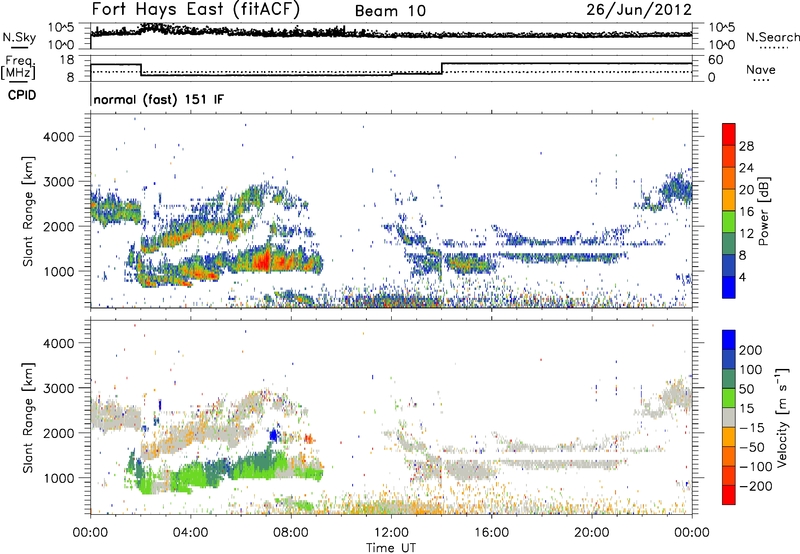The width and height of the screenshot is (800, 554).
Task: Click the '-50' label on the velocity colorbar
Action: (752, 447)
